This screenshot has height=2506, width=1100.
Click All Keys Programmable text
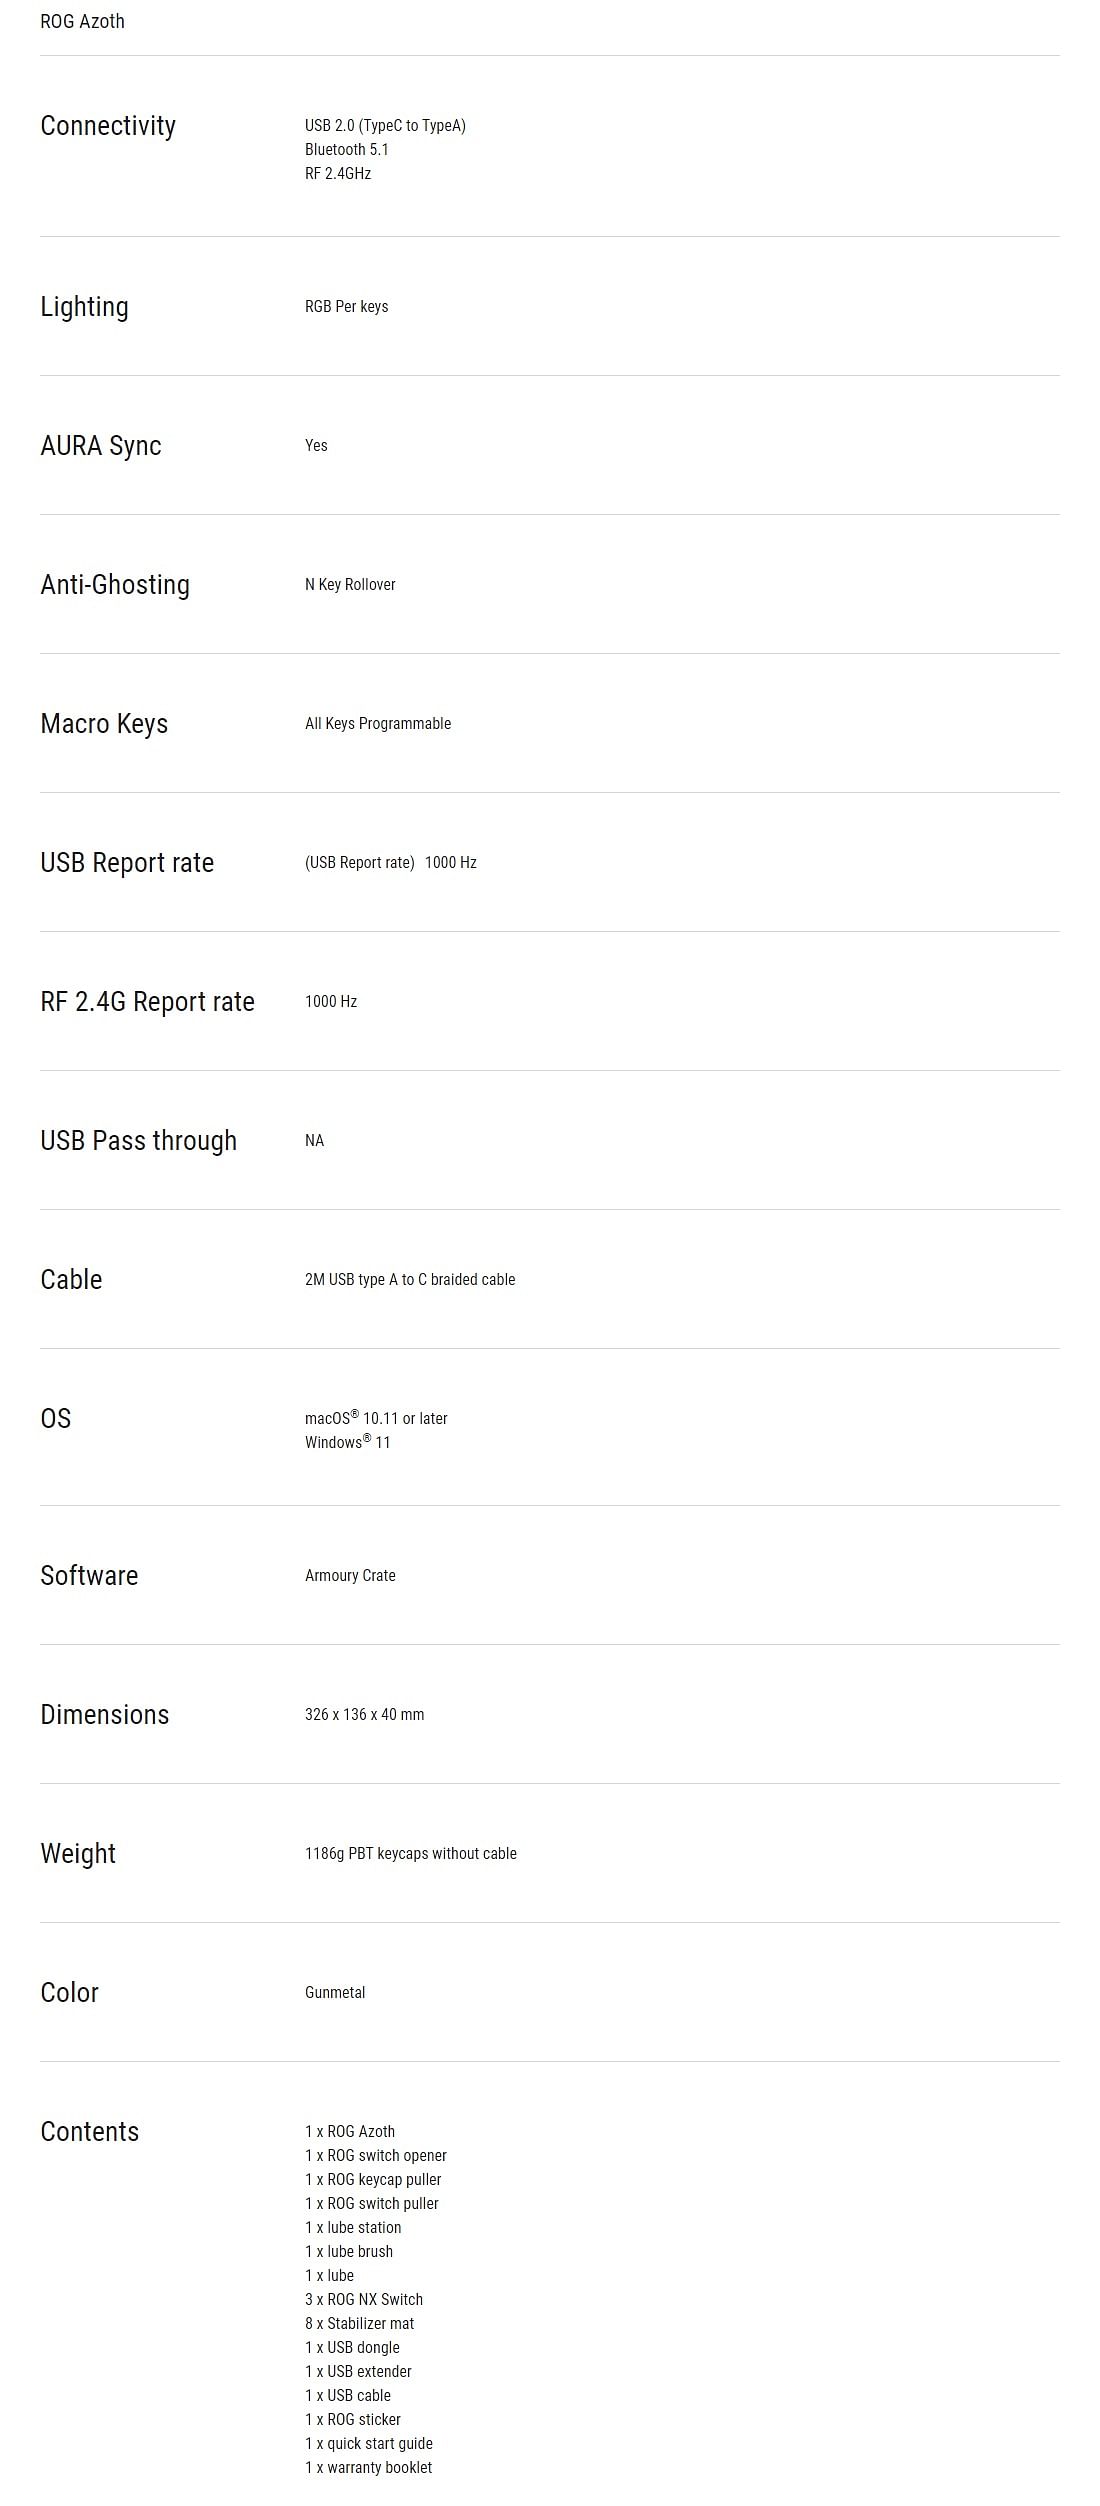point(378,723)
